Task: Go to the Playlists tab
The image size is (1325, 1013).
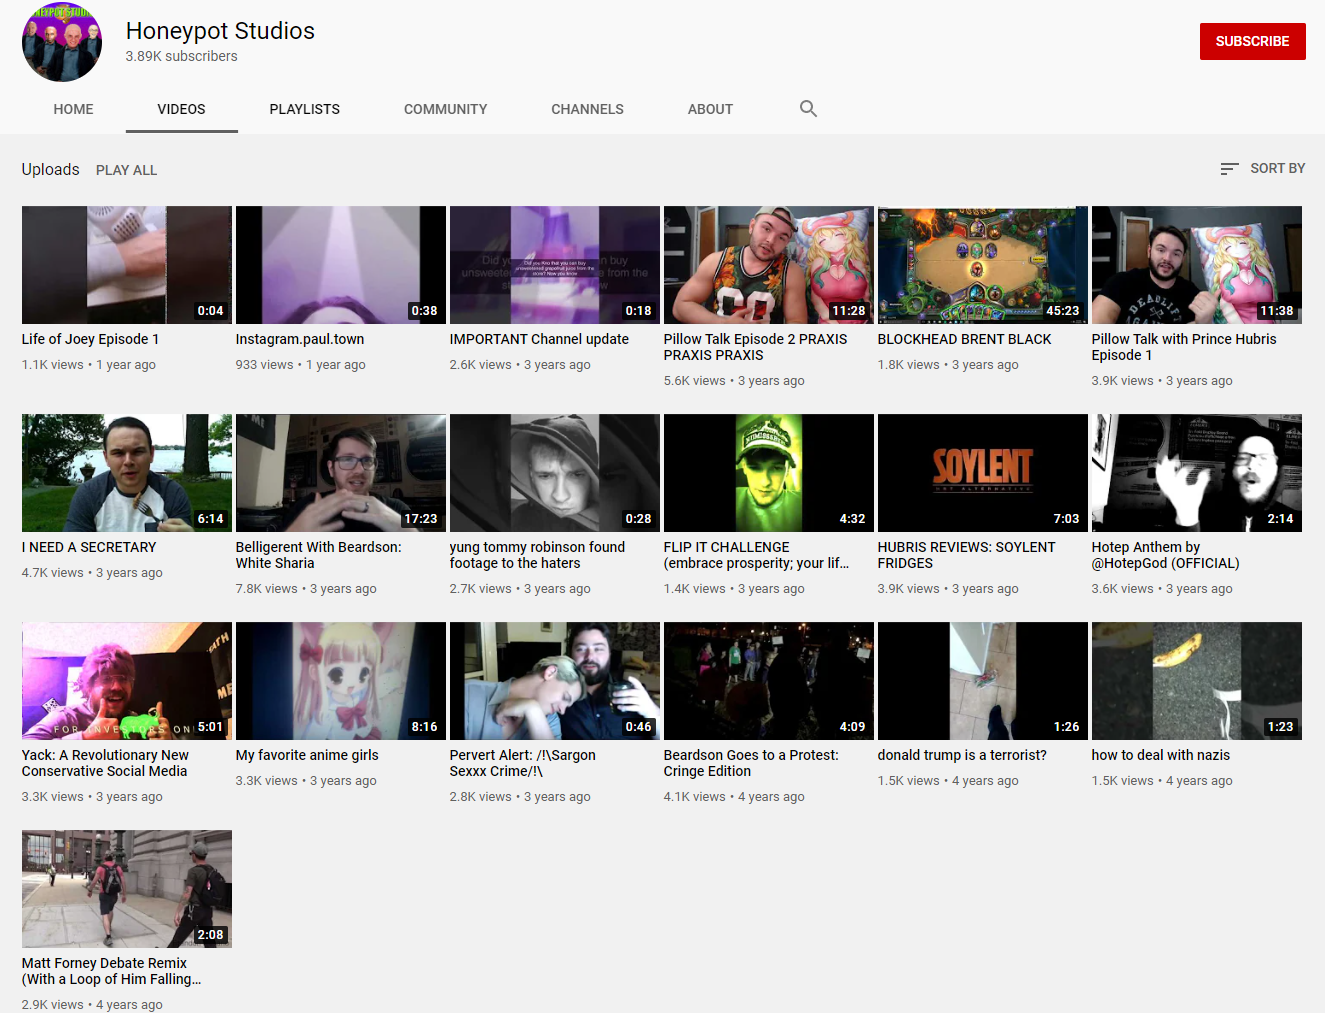Action: coord(304,109)
